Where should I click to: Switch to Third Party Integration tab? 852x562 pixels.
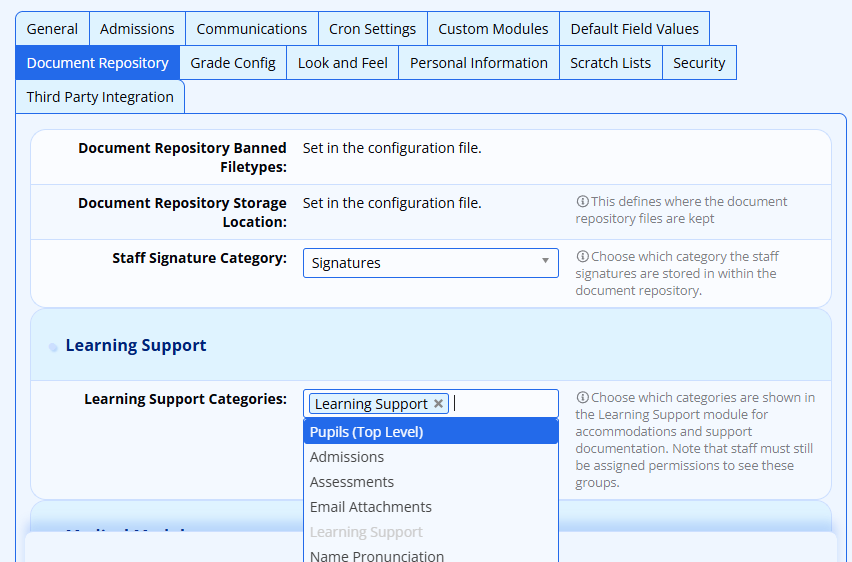coord(100,97)
